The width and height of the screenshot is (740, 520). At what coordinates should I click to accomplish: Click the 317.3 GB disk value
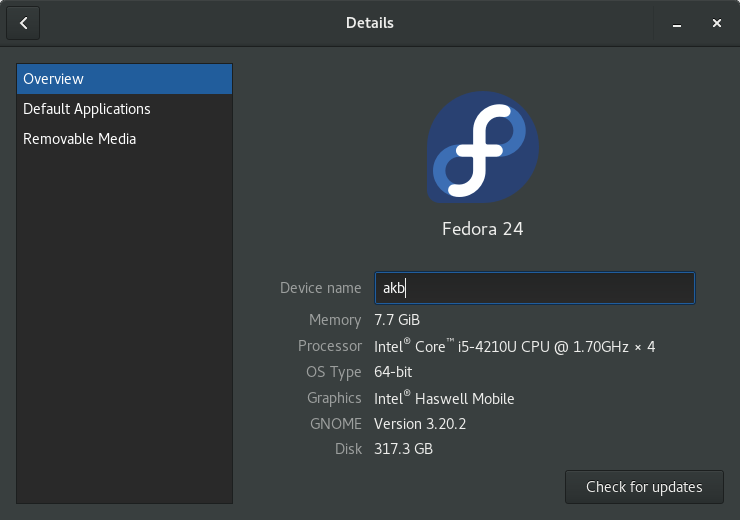point(403,450)
